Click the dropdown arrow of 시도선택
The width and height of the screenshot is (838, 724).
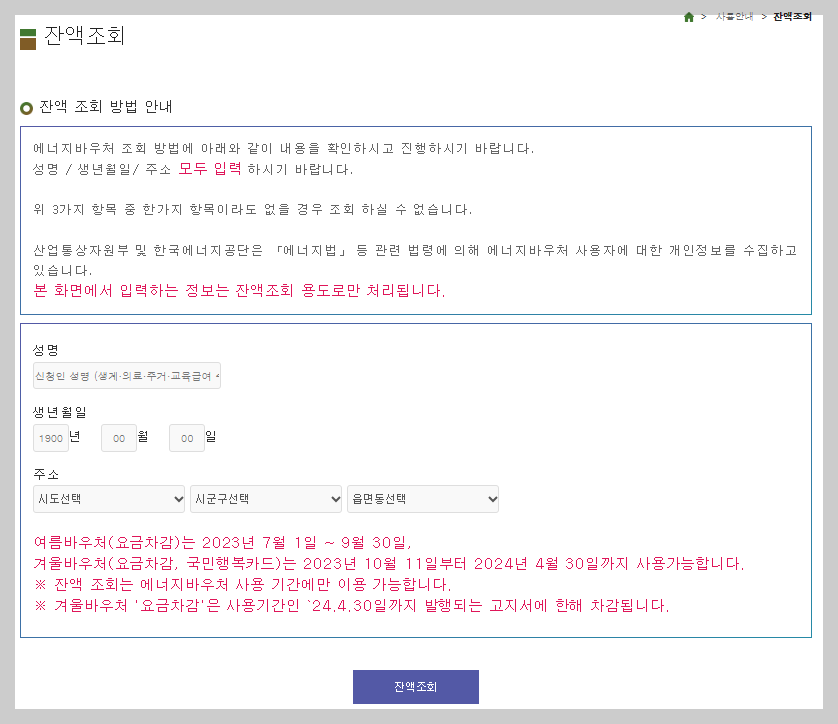(180, 498)
